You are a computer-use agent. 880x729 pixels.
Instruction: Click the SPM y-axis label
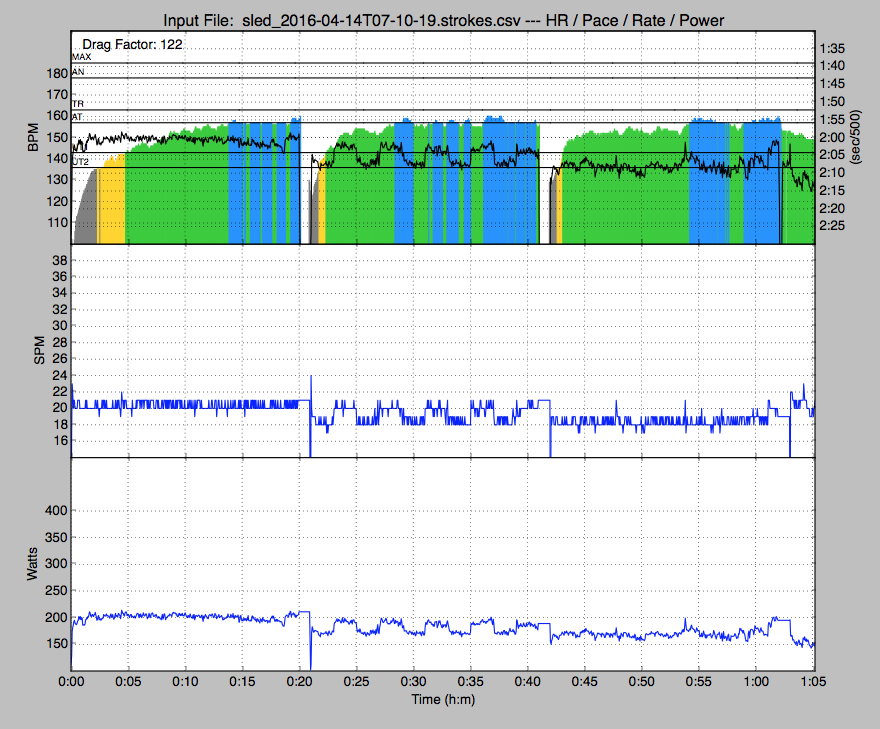click(32, 350)
